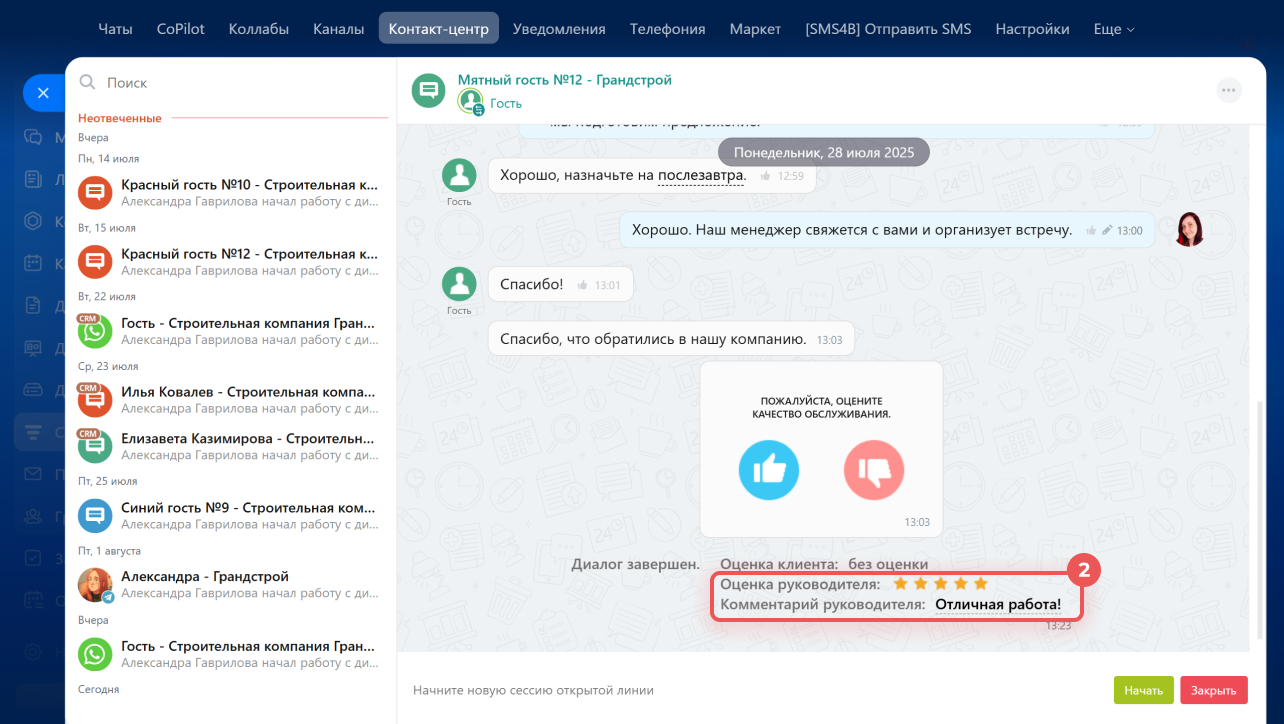Viewport: 1284px width, 724px height.
Task: Select the Контакт-центр tab
Action: [439, 29]
